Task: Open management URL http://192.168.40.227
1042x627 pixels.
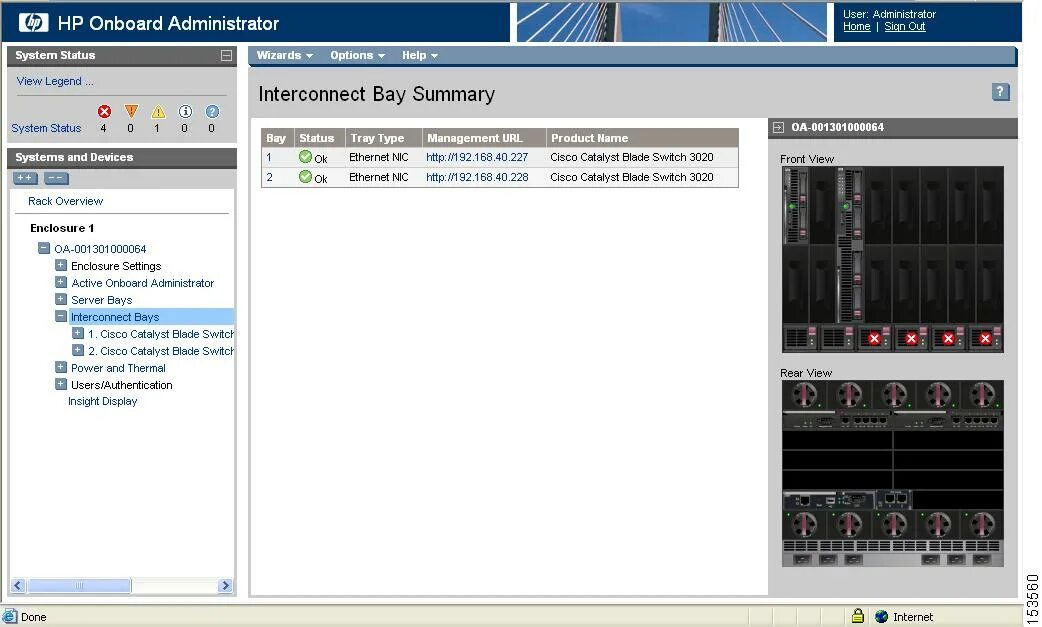Action: pyautogui.click(x=477, y=157)
